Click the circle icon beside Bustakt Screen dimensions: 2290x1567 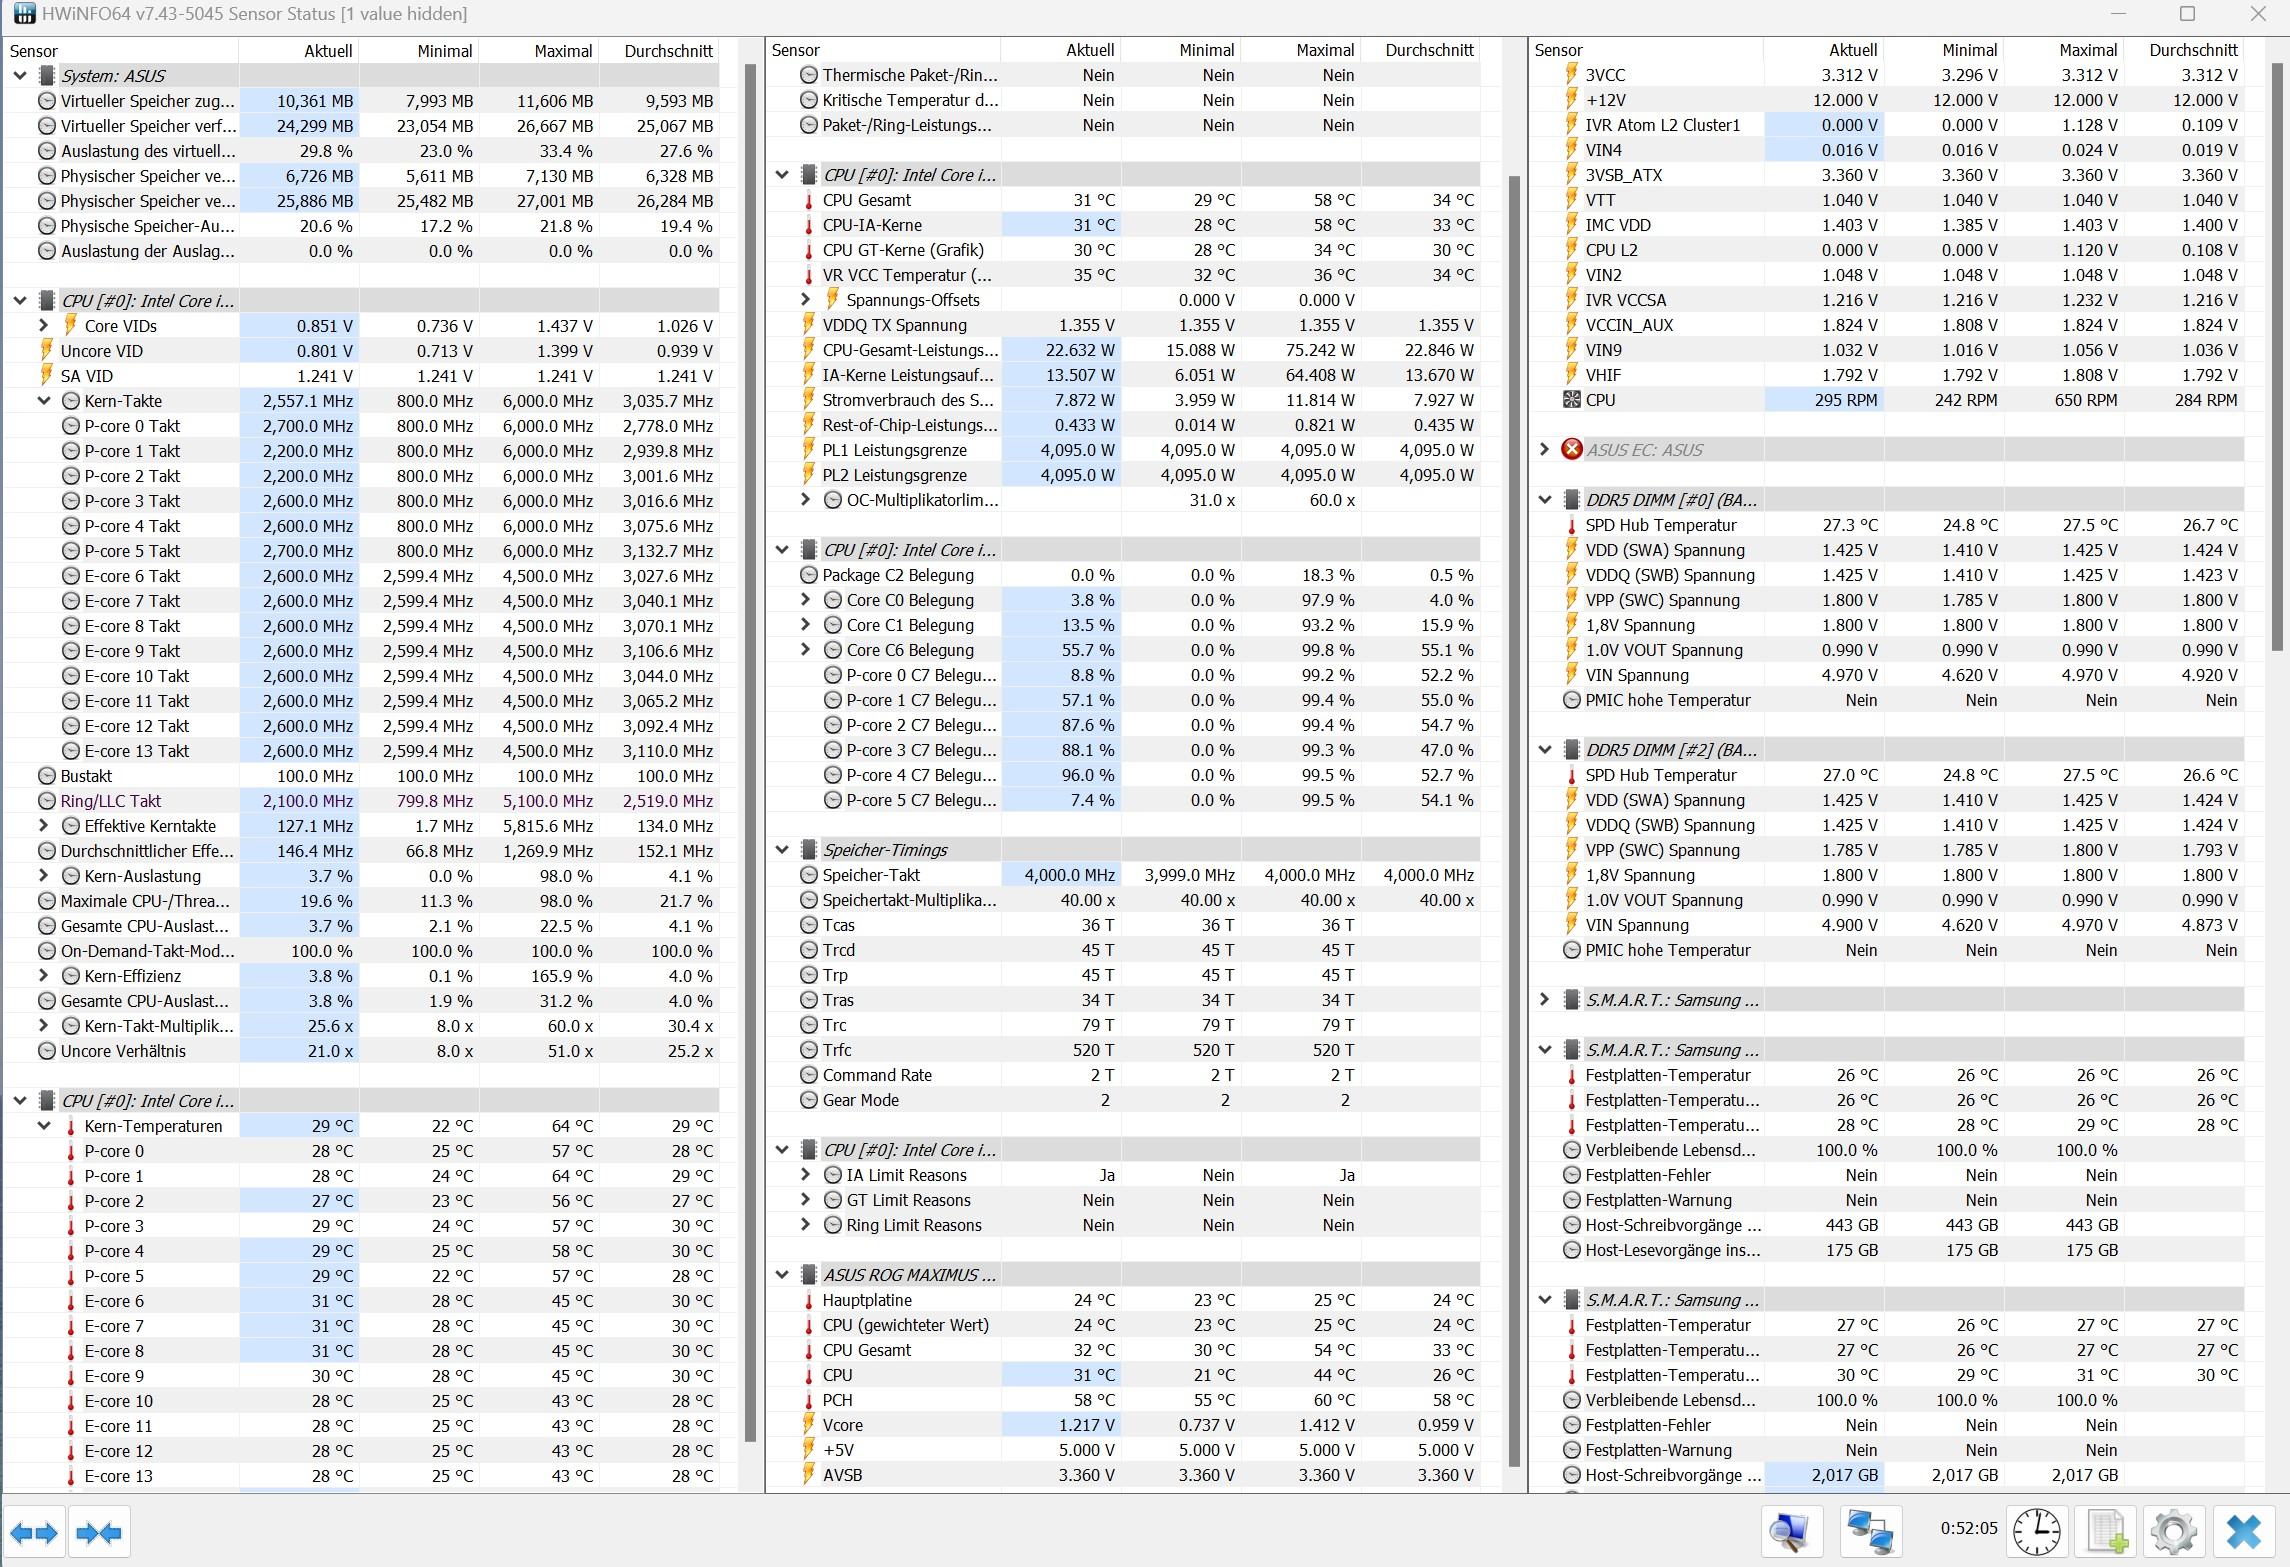click(x=47, y=776)
